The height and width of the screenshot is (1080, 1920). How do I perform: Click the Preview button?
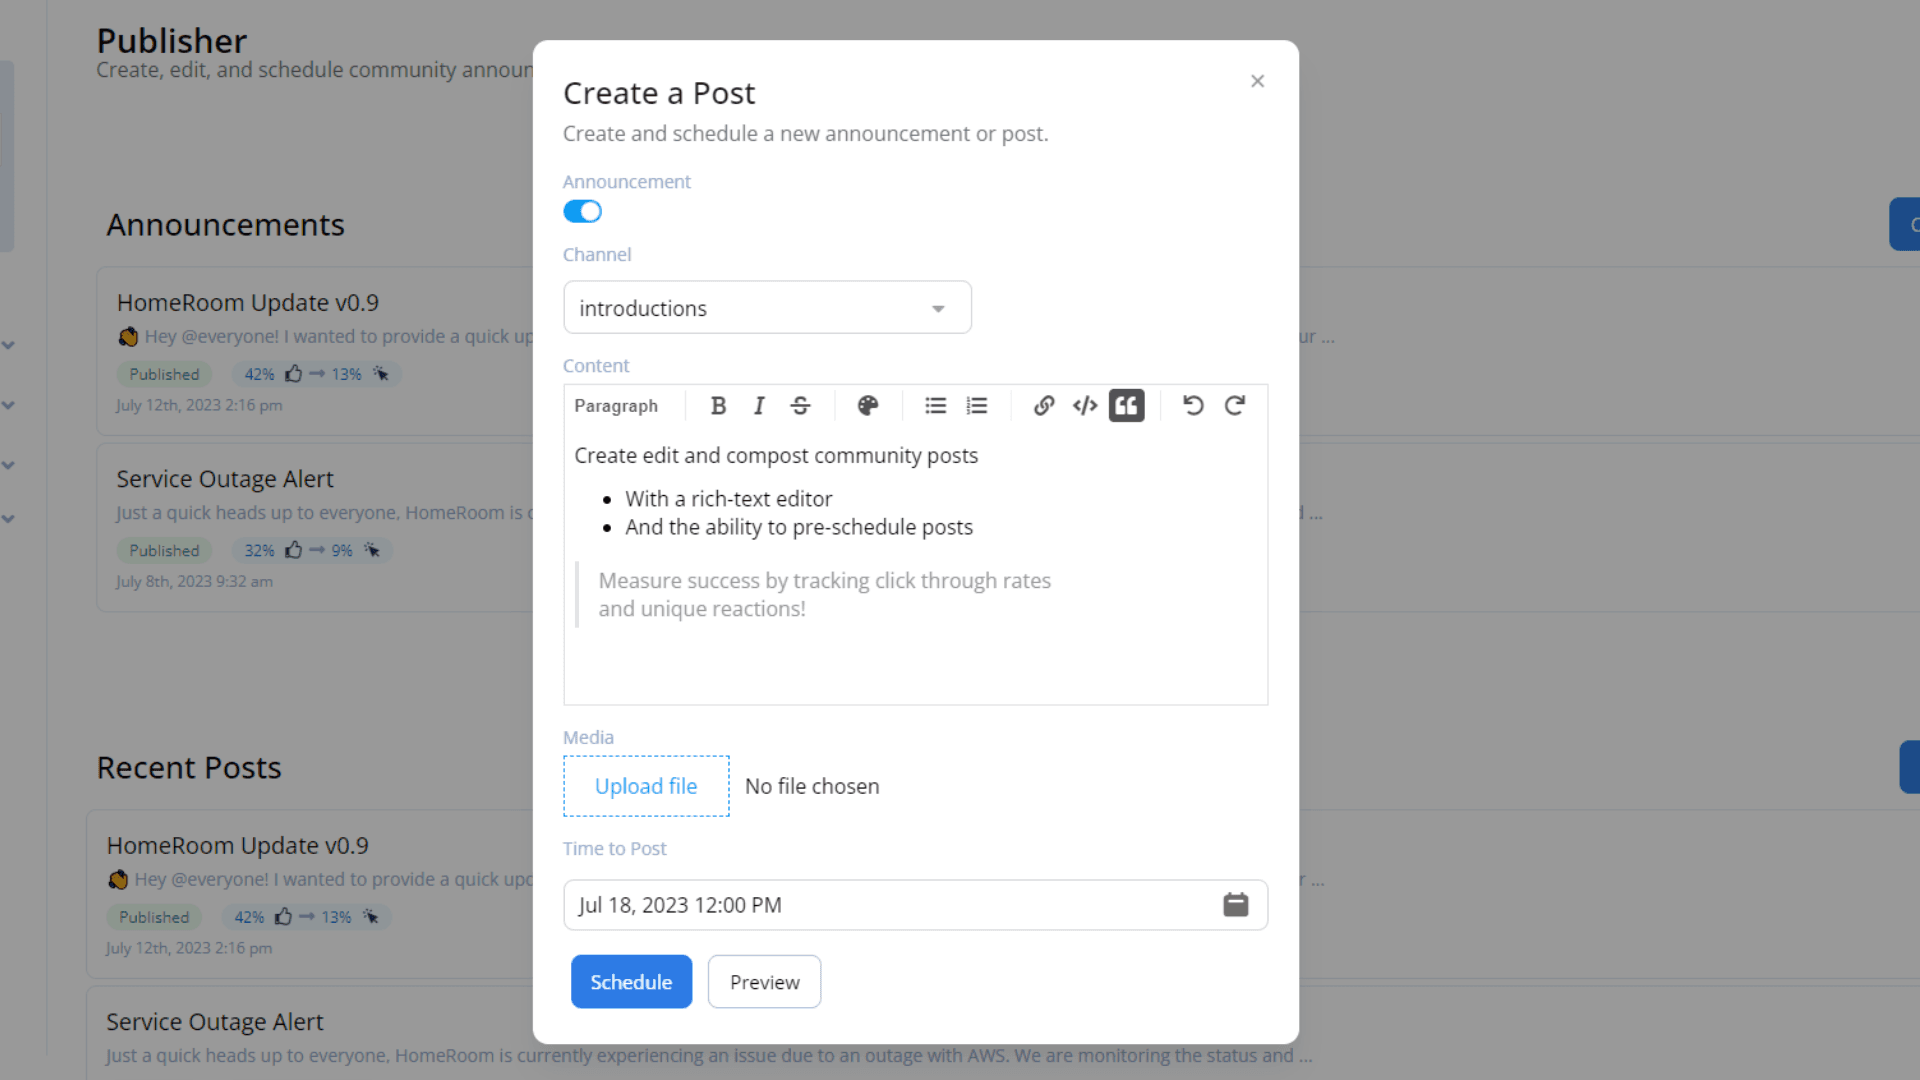pos(764,982)
